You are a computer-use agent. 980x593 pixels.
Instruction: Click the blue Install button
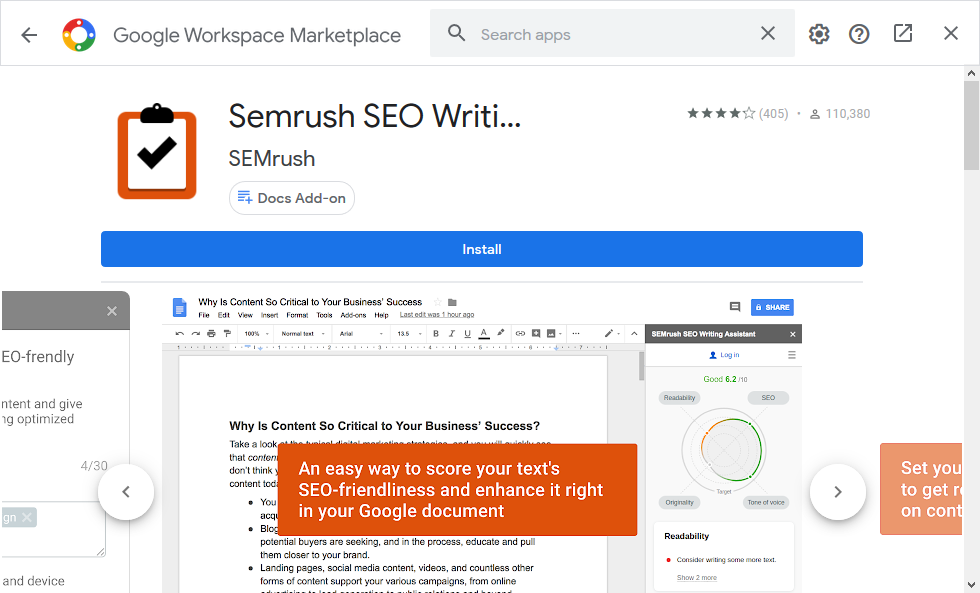[x=481, y=249]
